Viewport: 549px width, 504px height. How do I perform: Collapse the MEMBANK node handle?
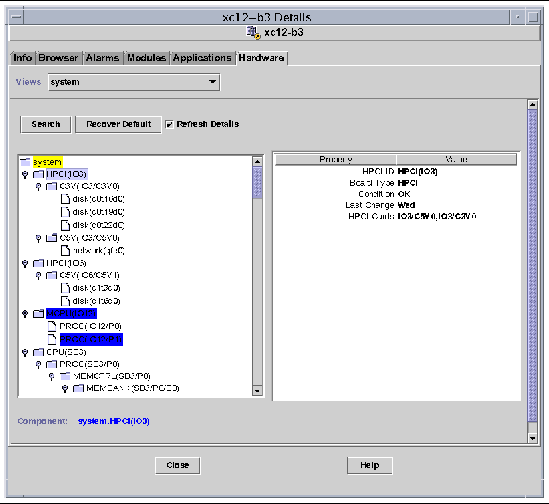click(x=65, y=388)
